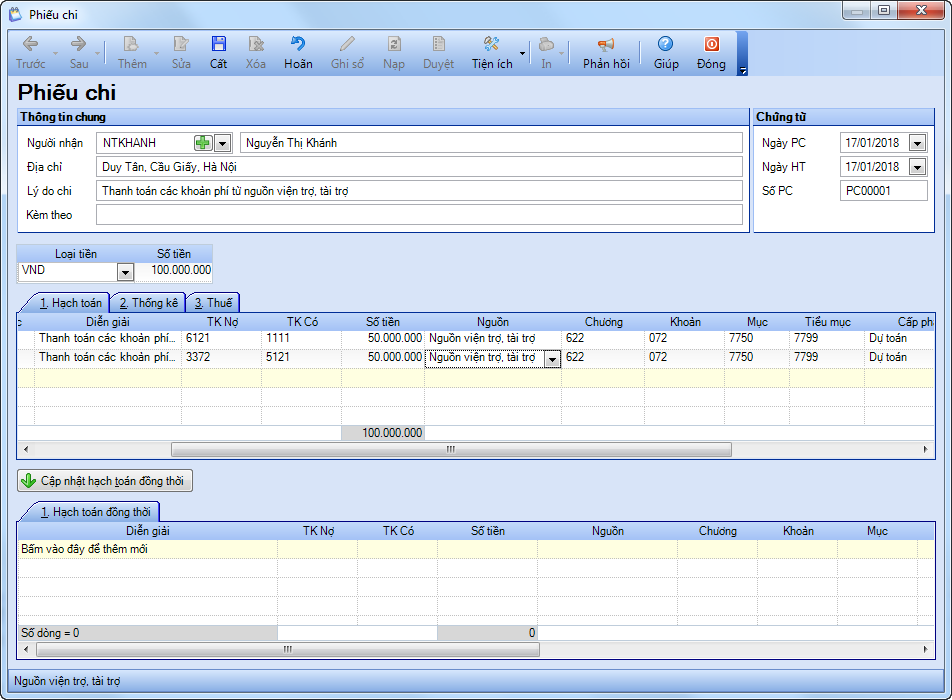Click the Số tiền field 100.000.000
The width and height of the screenshot is (952, 700).
174,270
